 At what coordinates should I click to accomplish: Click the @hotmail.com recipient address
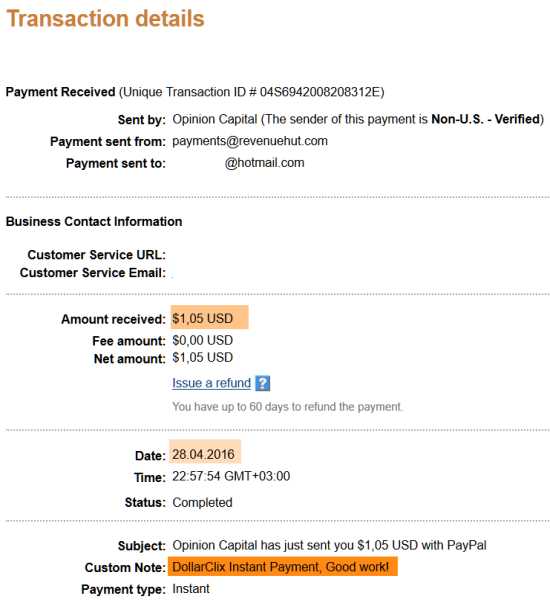click(264, 163)
